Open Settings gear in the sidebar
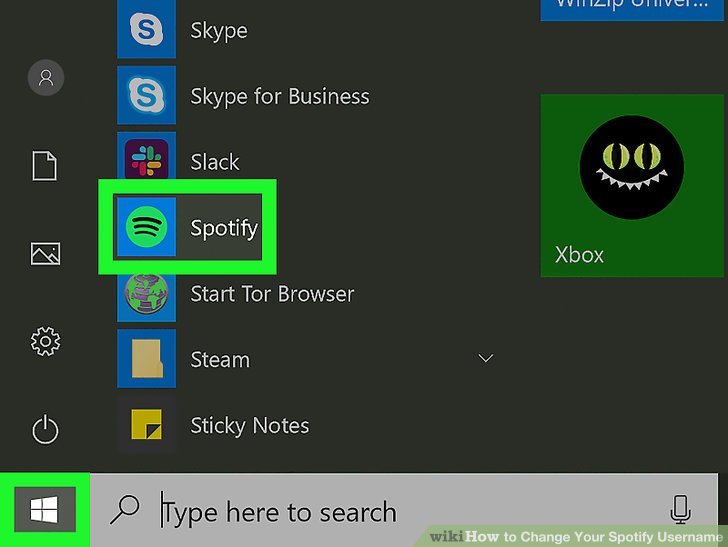The width and height of the screenshot is (728, 547). 45,341
